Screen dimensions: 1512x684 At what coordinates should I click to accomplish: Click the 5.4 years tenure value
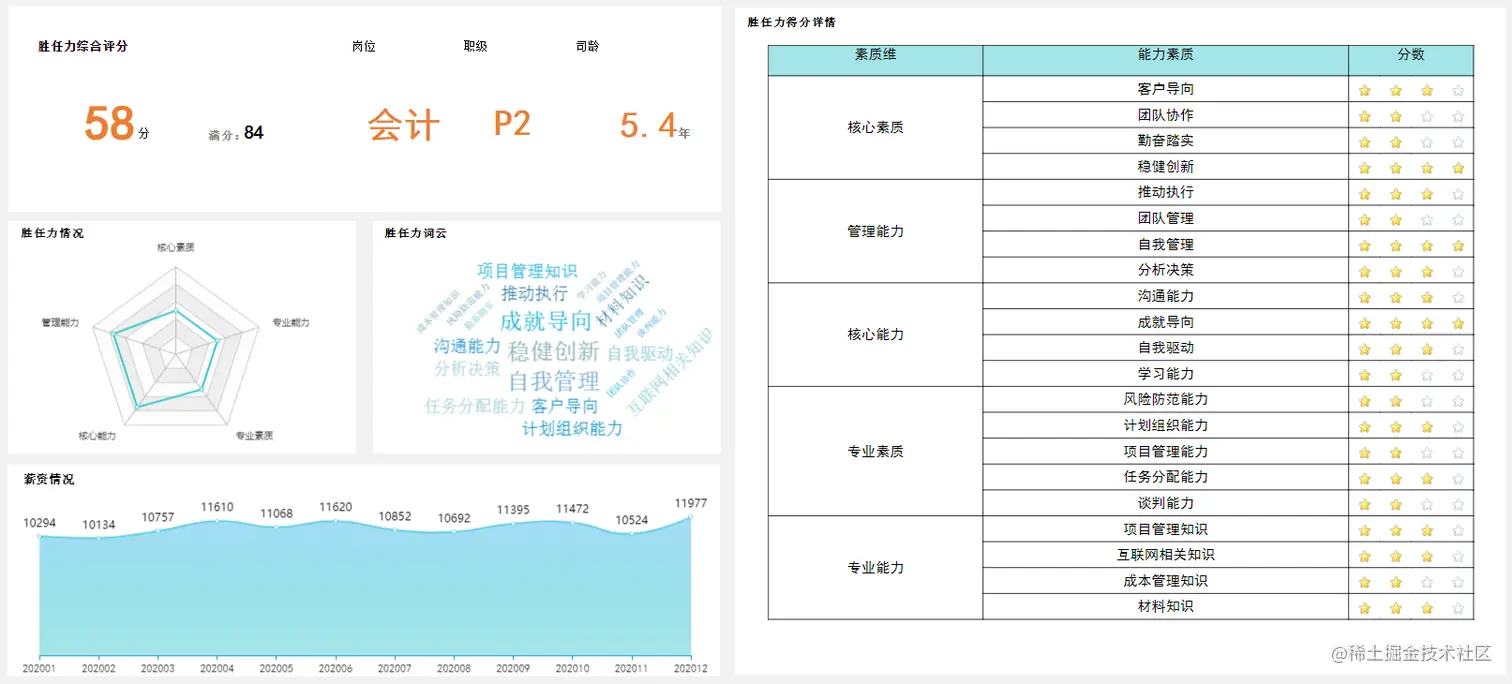[x=648, y=125]
